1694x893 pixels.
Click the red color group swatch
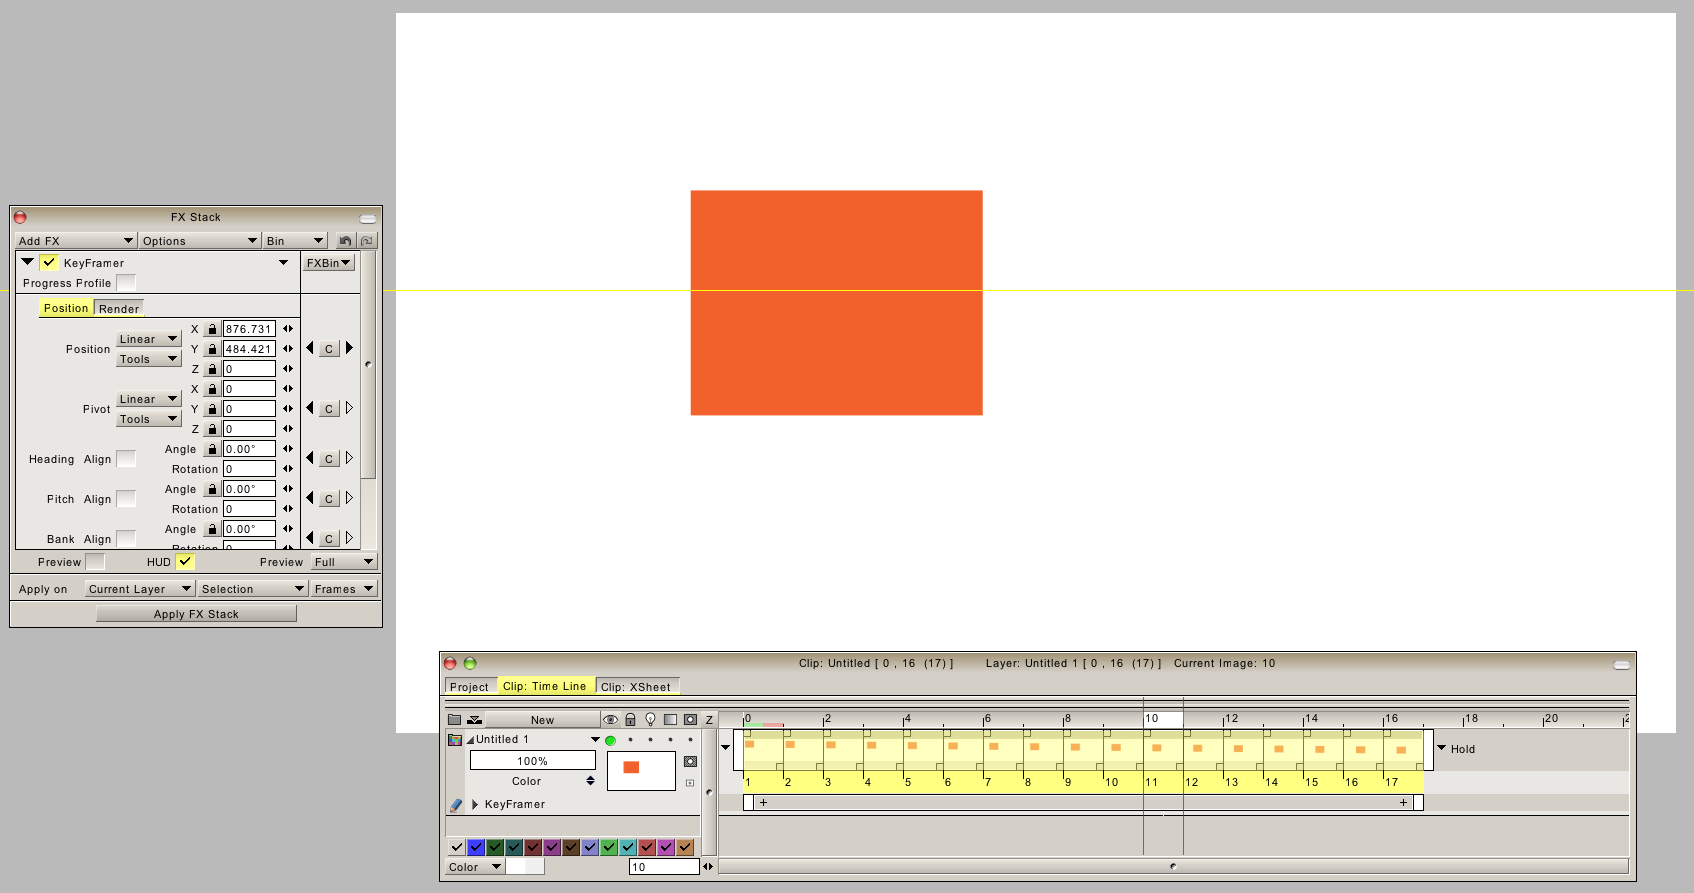[x=647, y=847]
